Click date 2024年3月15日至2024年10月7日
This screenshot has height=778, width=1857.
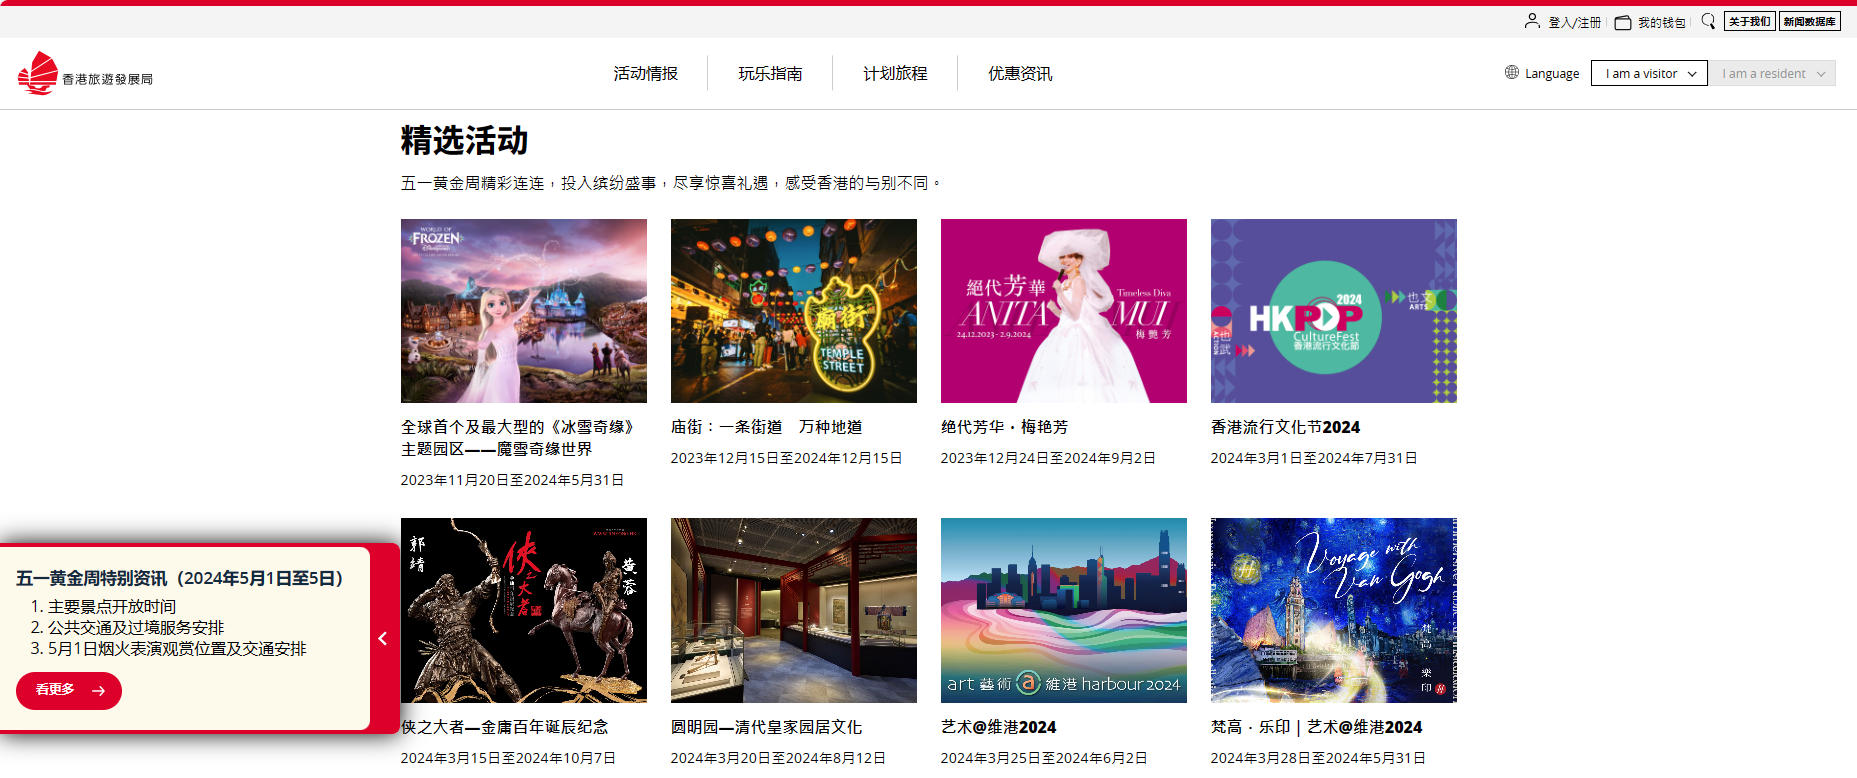[509, 758]
